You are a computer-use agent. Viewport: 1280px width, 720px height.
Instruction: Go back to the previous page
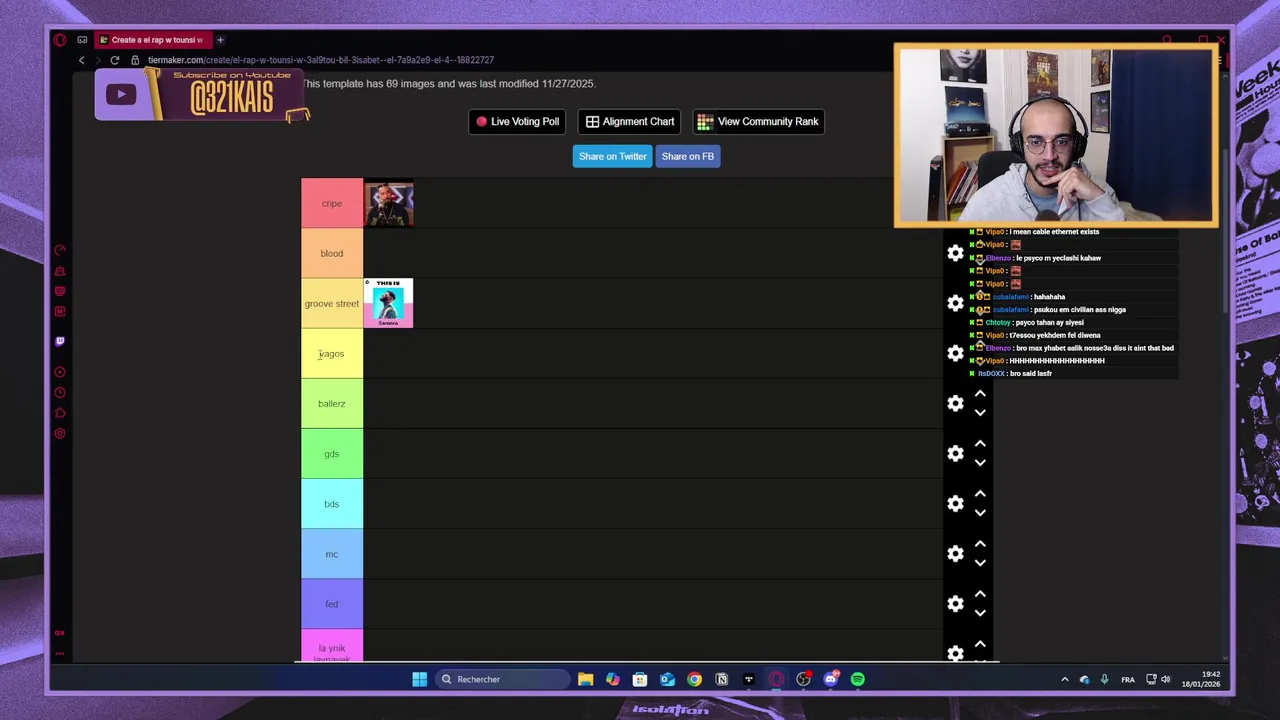(x=82, y=60)
